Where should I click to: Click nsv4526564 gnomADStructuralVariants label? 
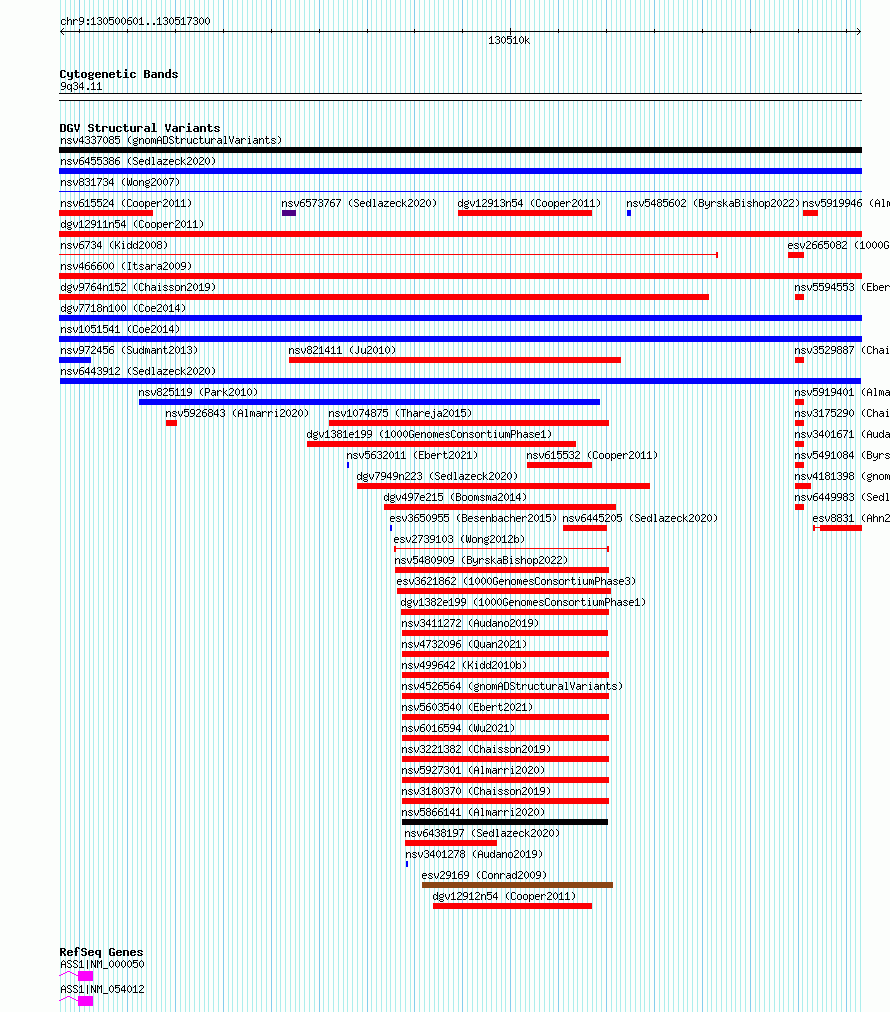(x=512, y=685)
